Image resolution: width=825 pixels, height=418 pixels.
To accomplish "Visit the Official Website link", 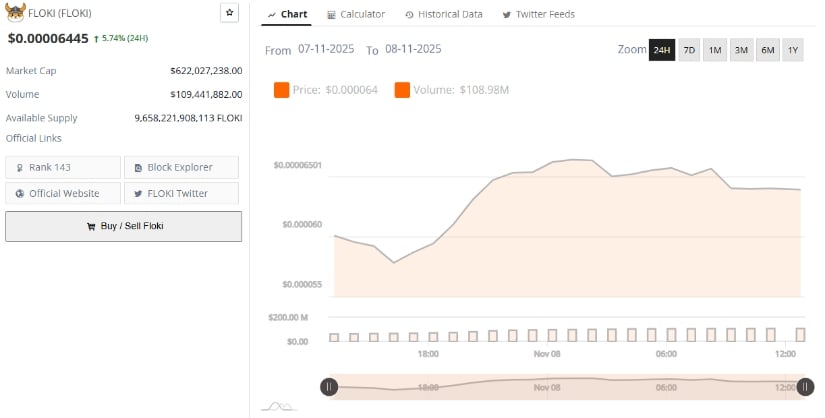I will 63,193.
